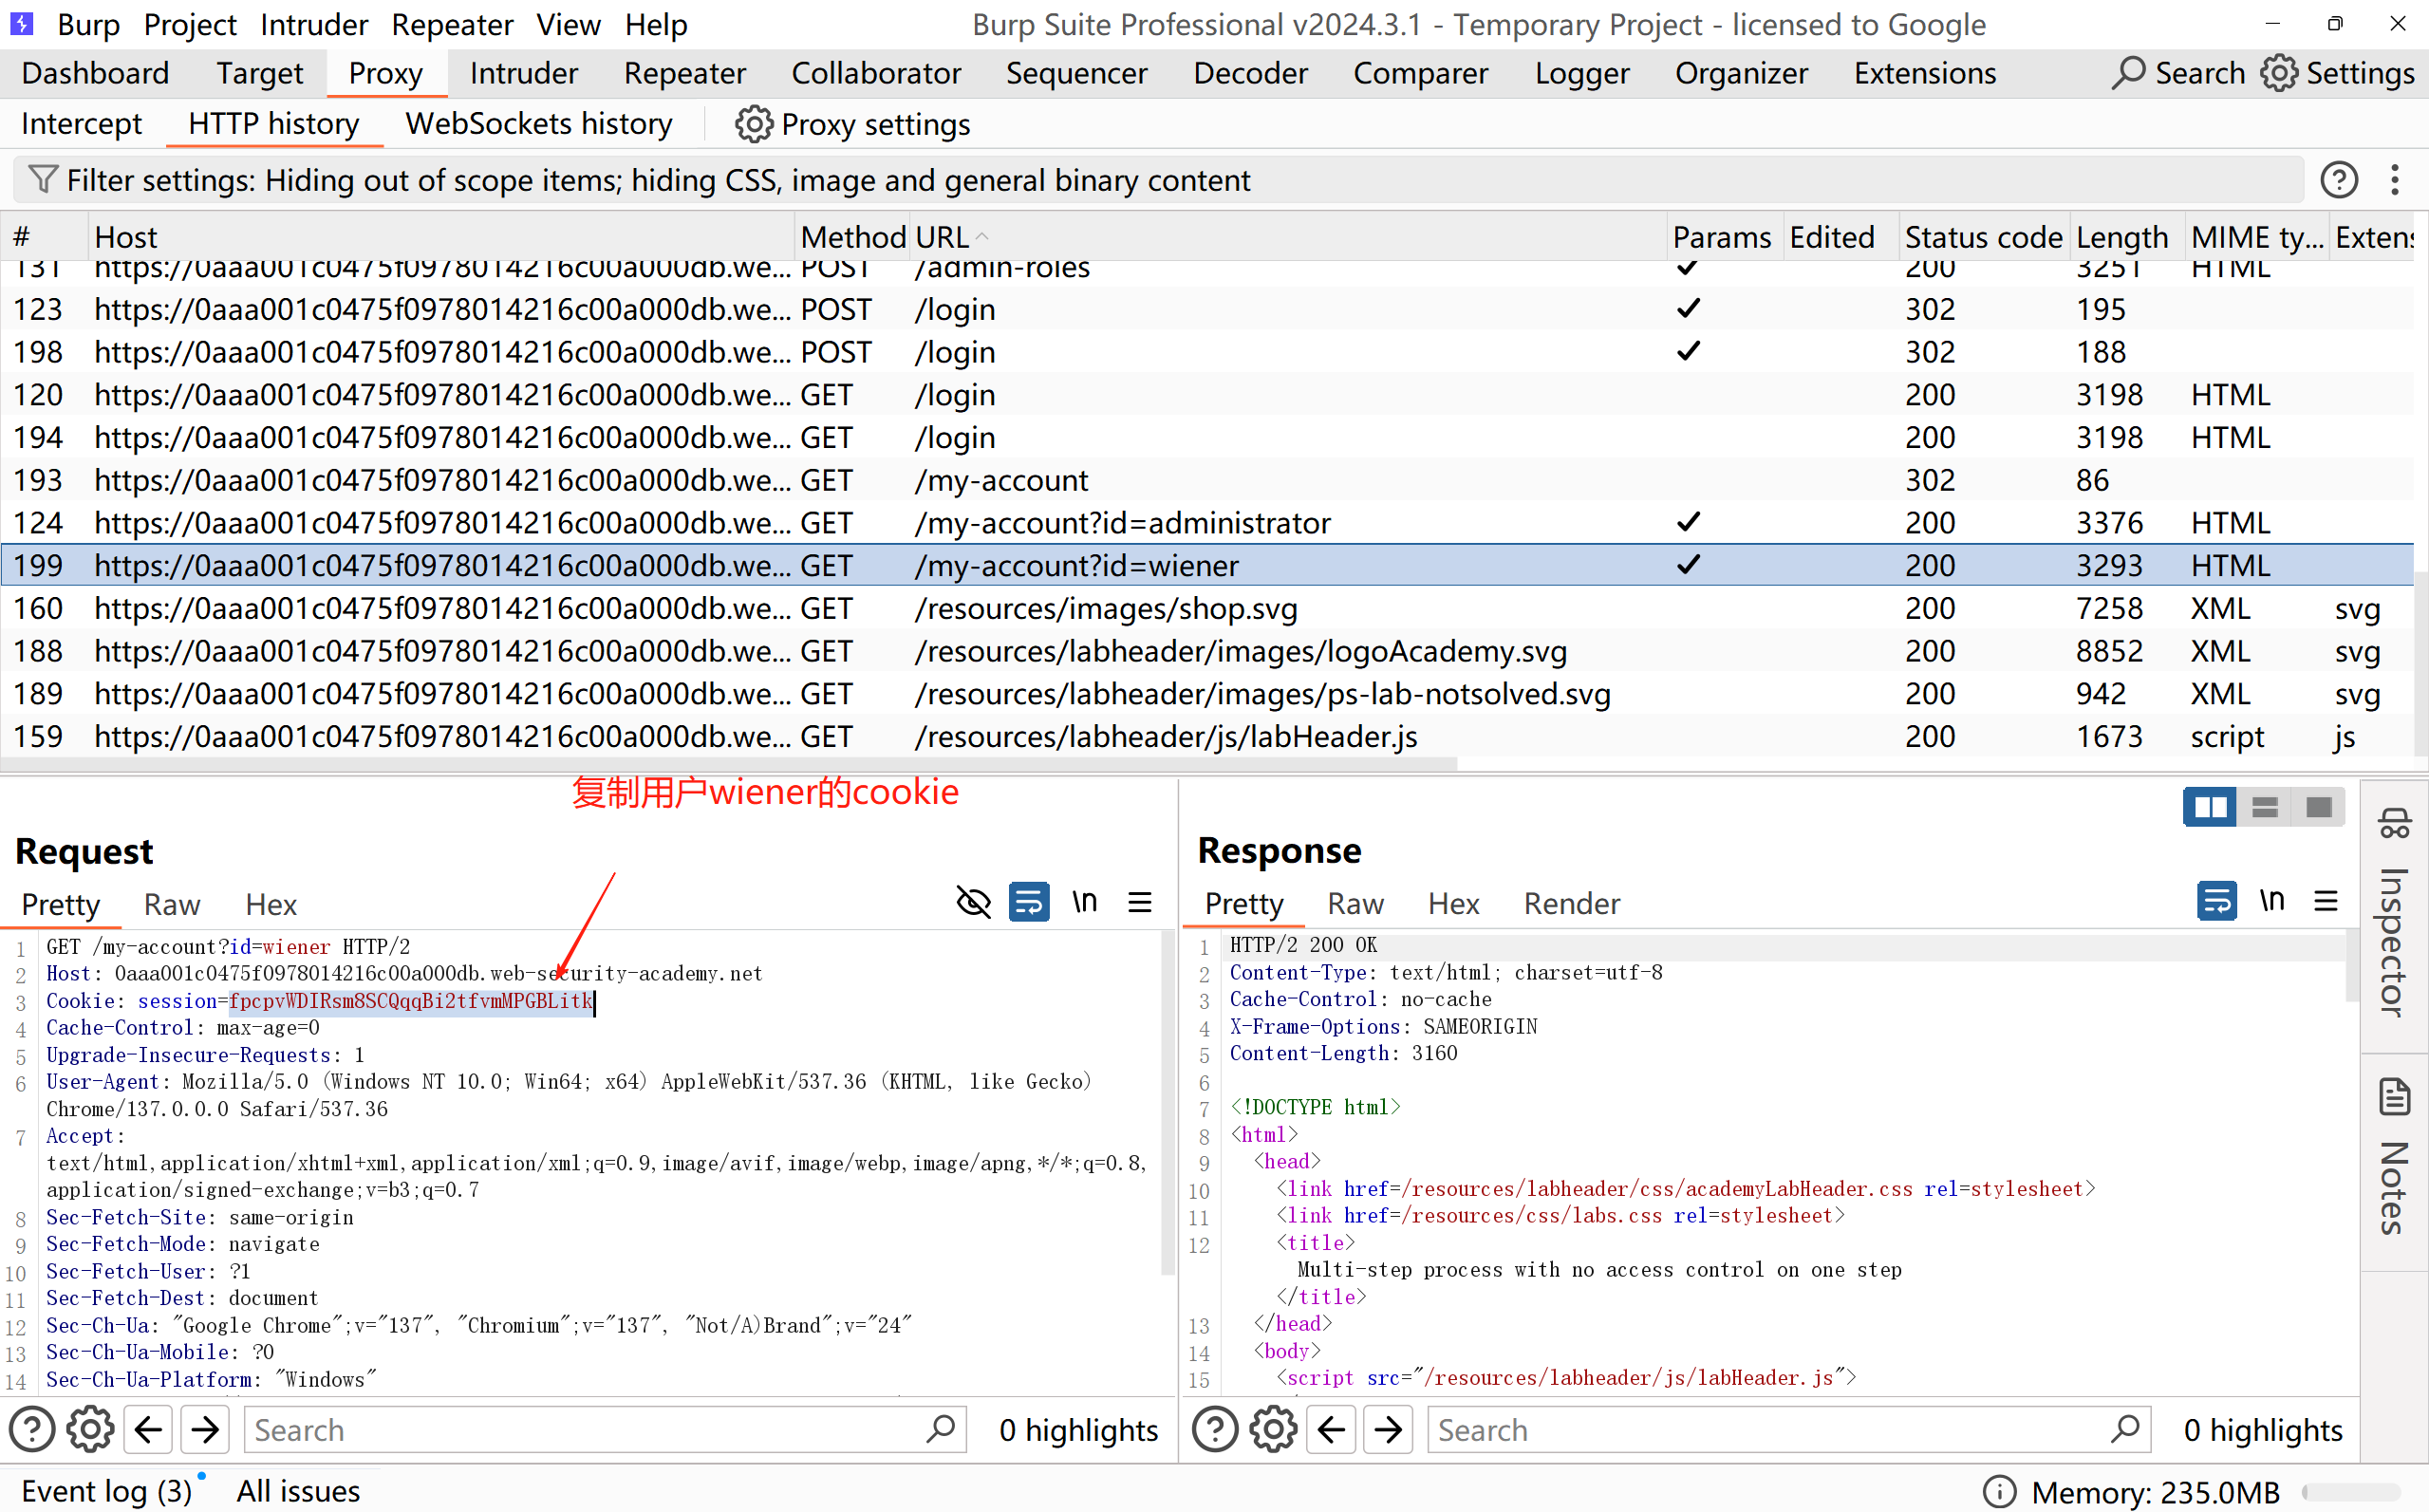2429x1512 pixels.
Task: Select the combined tabbed layout icon
Action: (2318, 807)
